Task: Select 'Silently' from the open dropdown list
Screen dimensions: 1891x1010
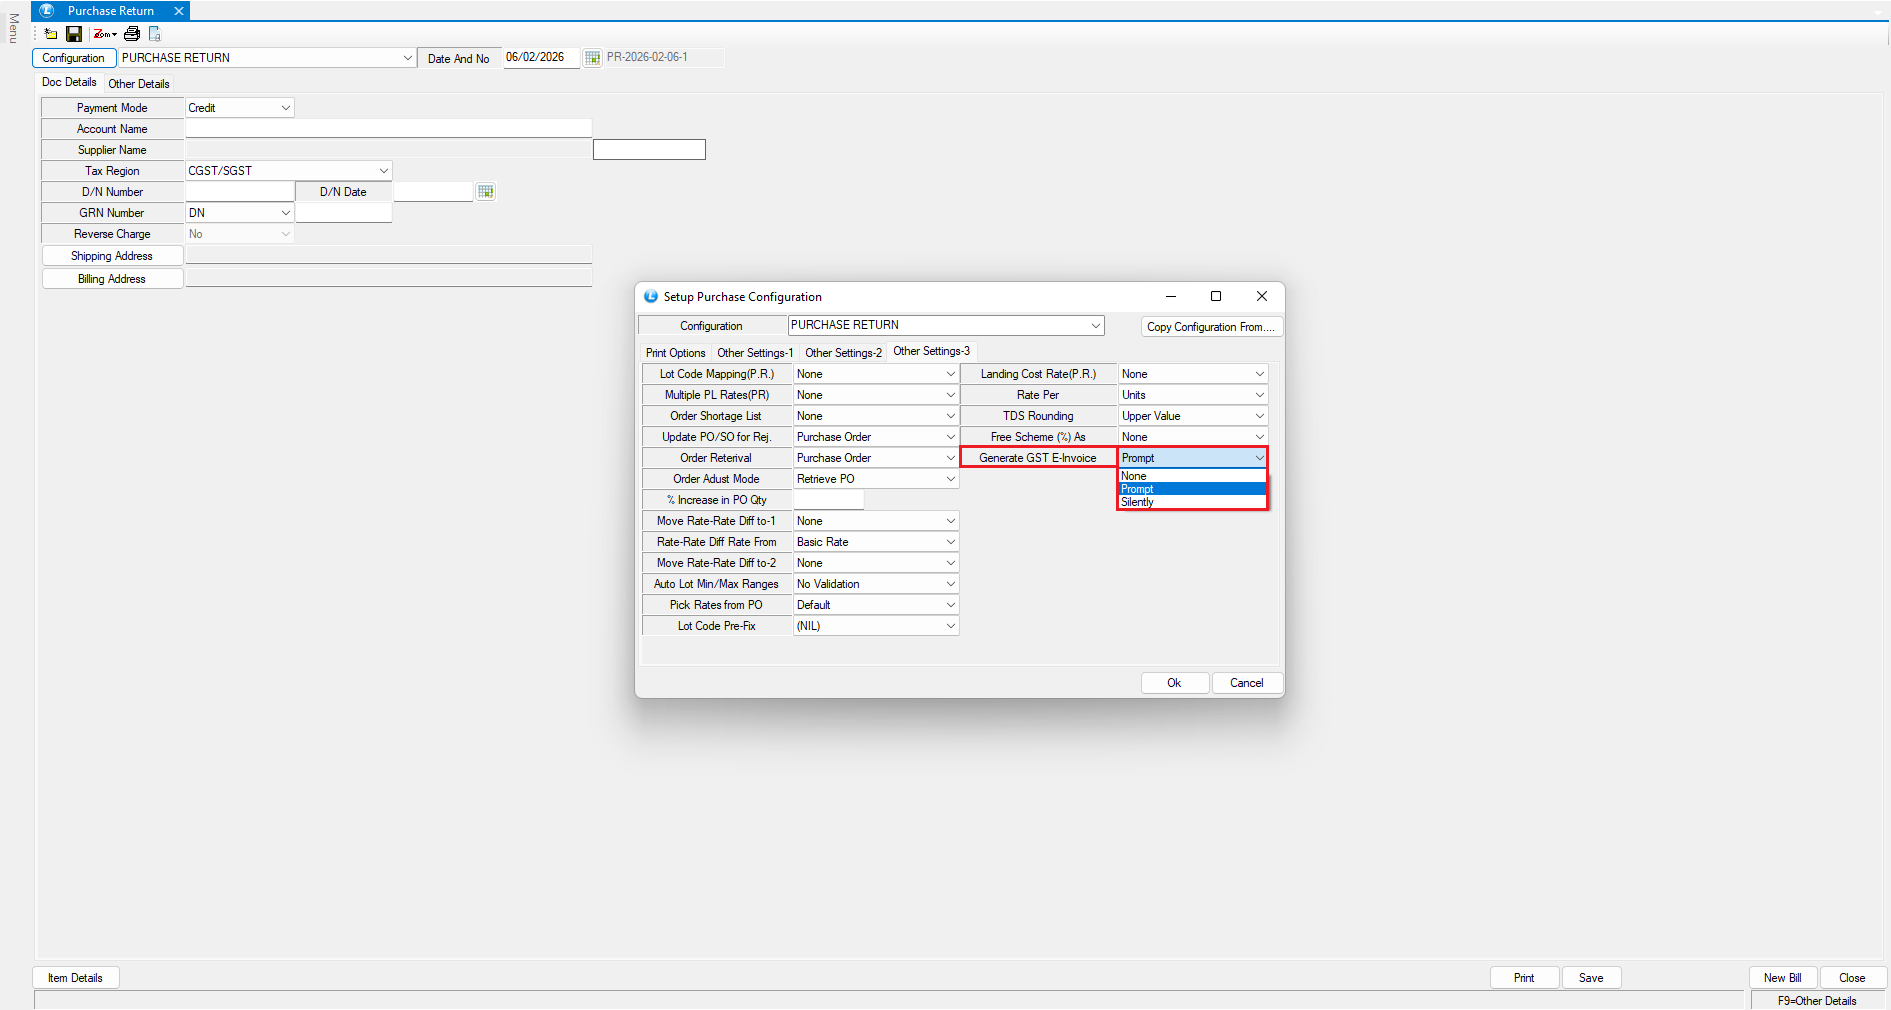Action: (1138, 503)
